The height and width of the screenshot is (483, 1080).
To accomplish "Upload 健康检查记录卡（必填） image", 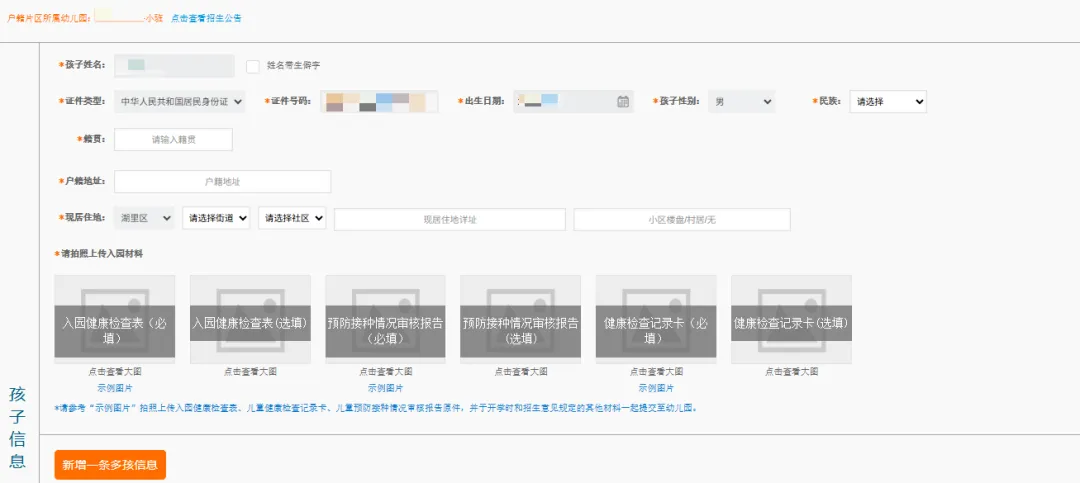I will coord(656,319).
